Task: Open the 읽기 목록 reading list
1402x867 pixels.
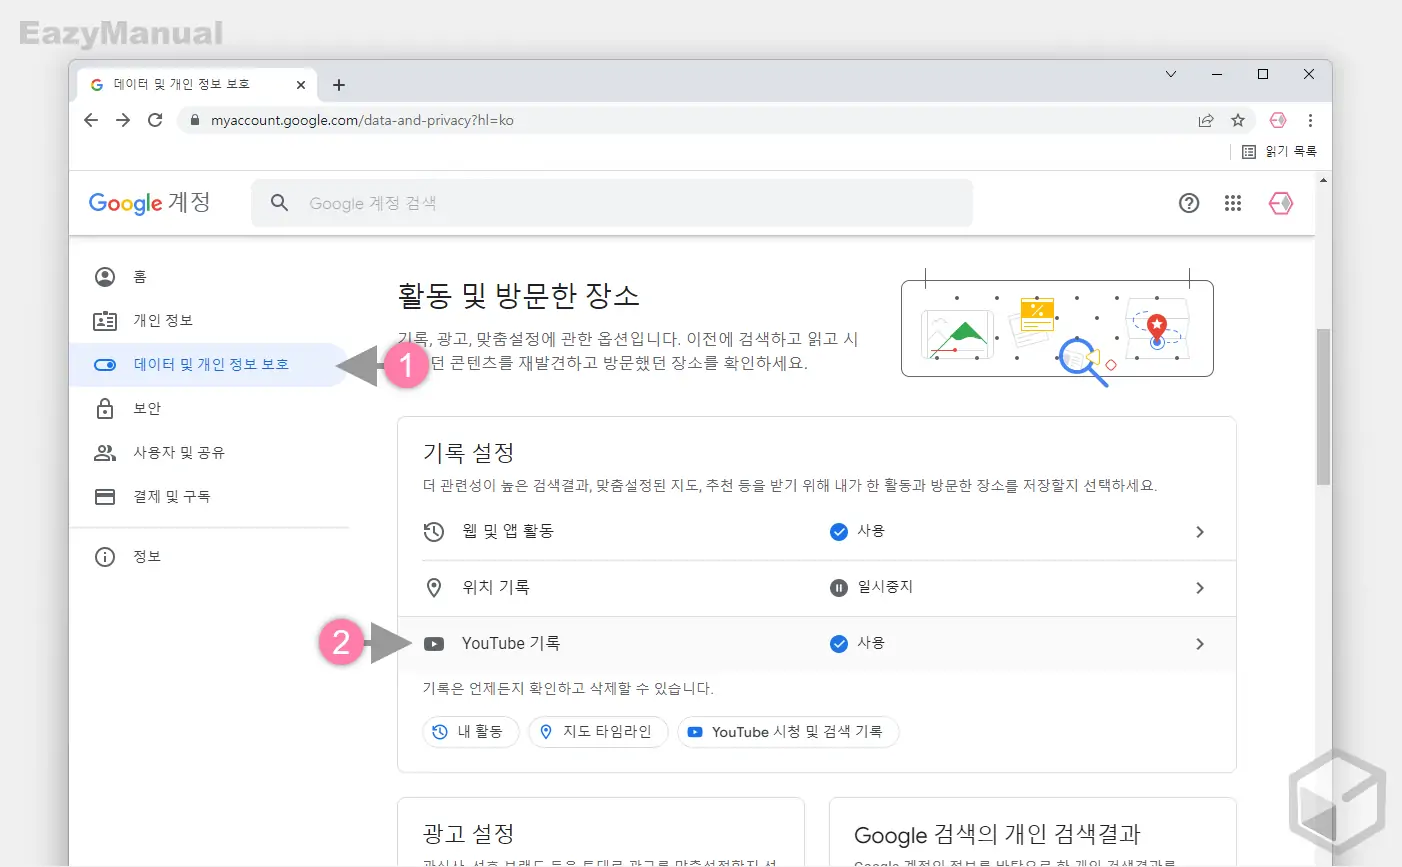Action: 1279,151
